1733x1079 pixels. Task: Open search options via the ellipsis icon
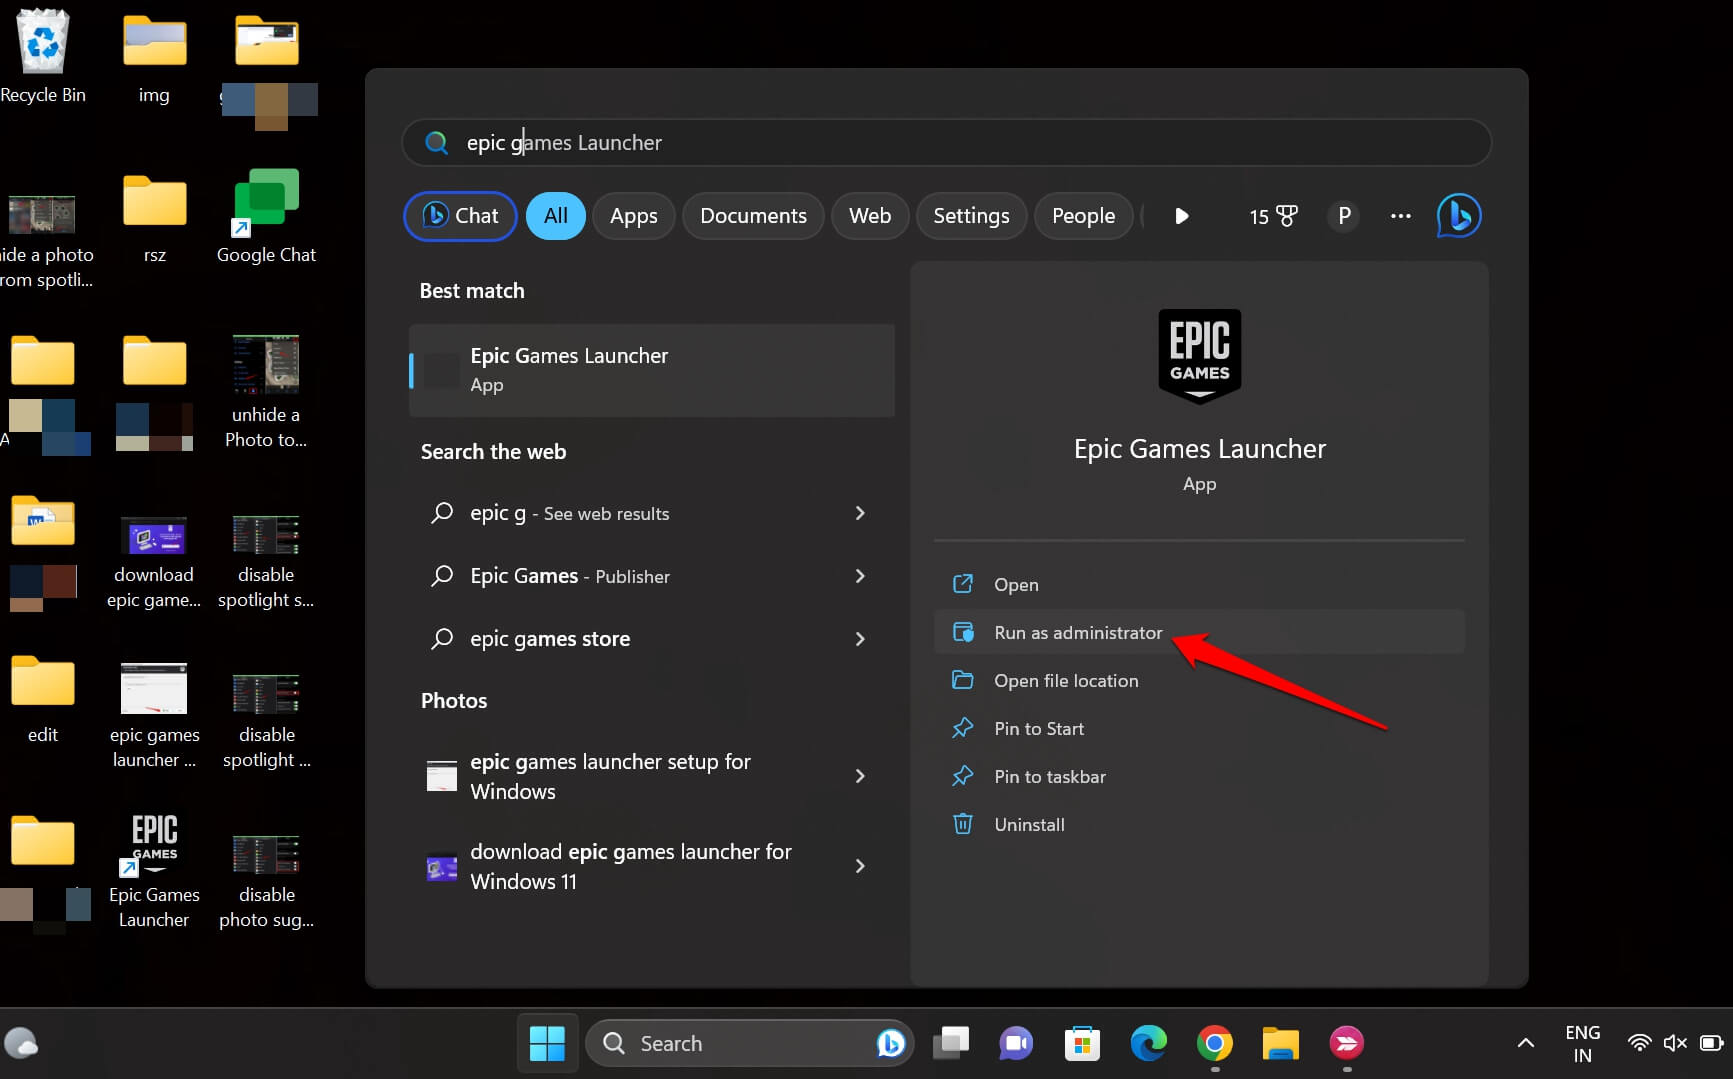1400,215
